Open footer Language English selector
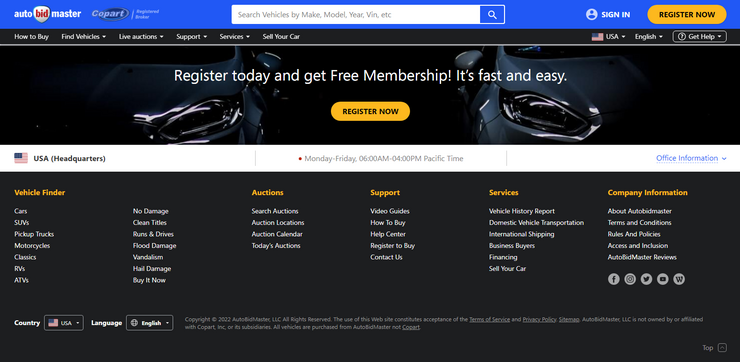 [x=150, y=323]
